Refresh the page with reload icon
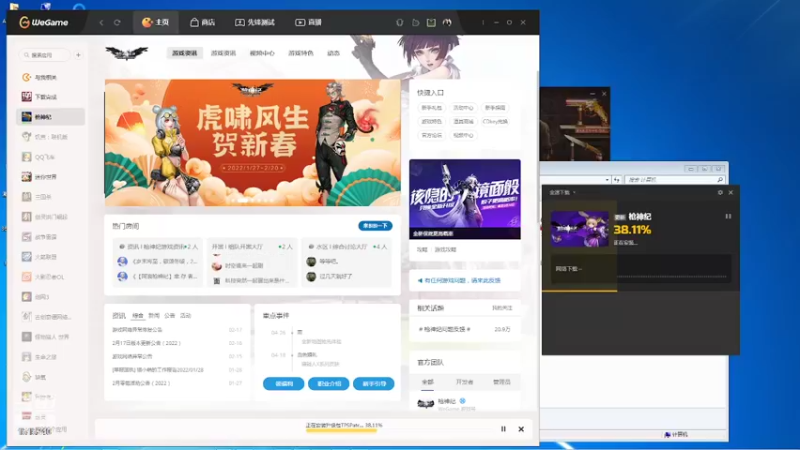Viewport: 800px width, 450px height. (x=117, y=22)
